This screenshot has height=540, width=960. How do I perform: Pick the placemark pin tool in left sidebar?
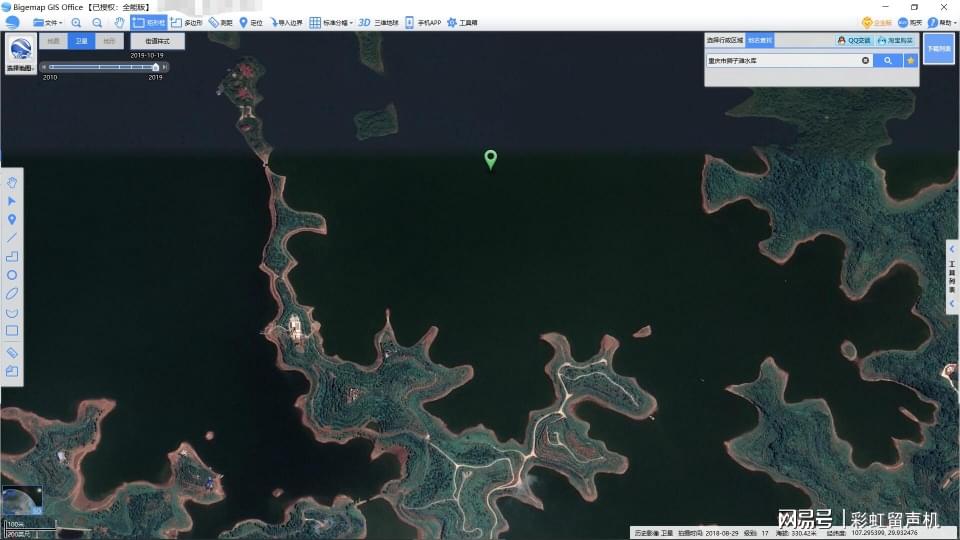click(12, 219)
